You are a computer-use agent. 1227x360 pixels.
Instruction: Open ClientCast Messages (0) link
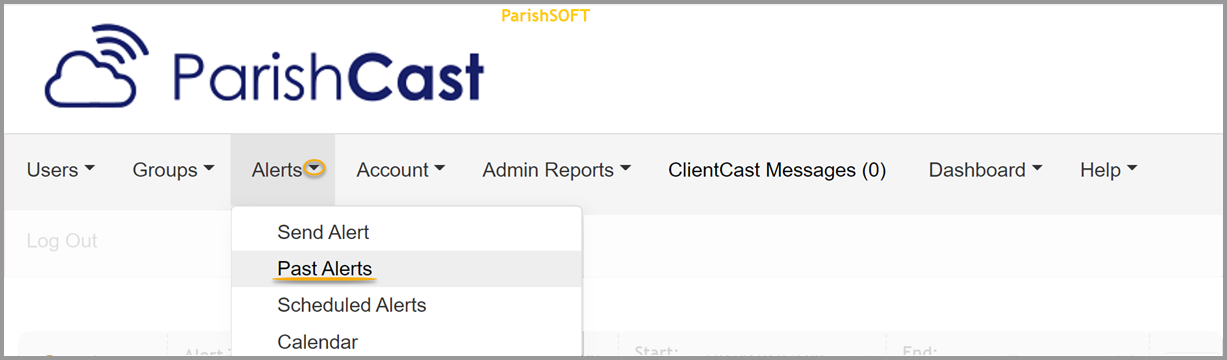point(777,170)
